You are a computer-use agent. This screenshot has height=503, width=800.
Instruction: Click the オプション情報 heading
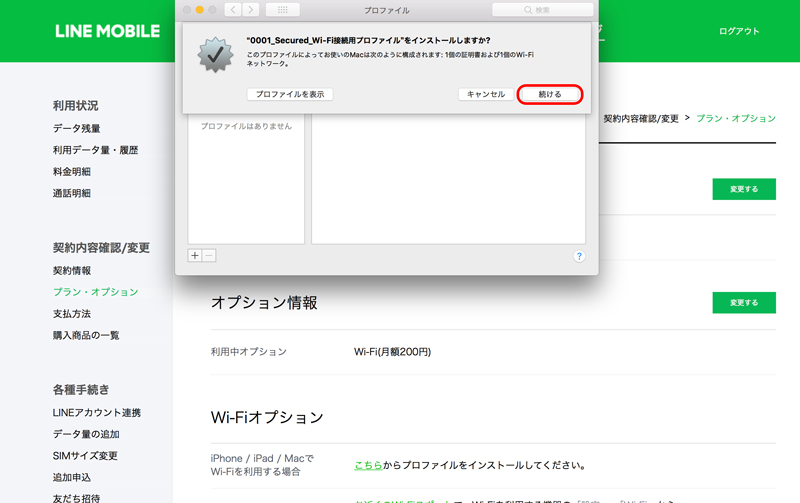tap(264, 303)
